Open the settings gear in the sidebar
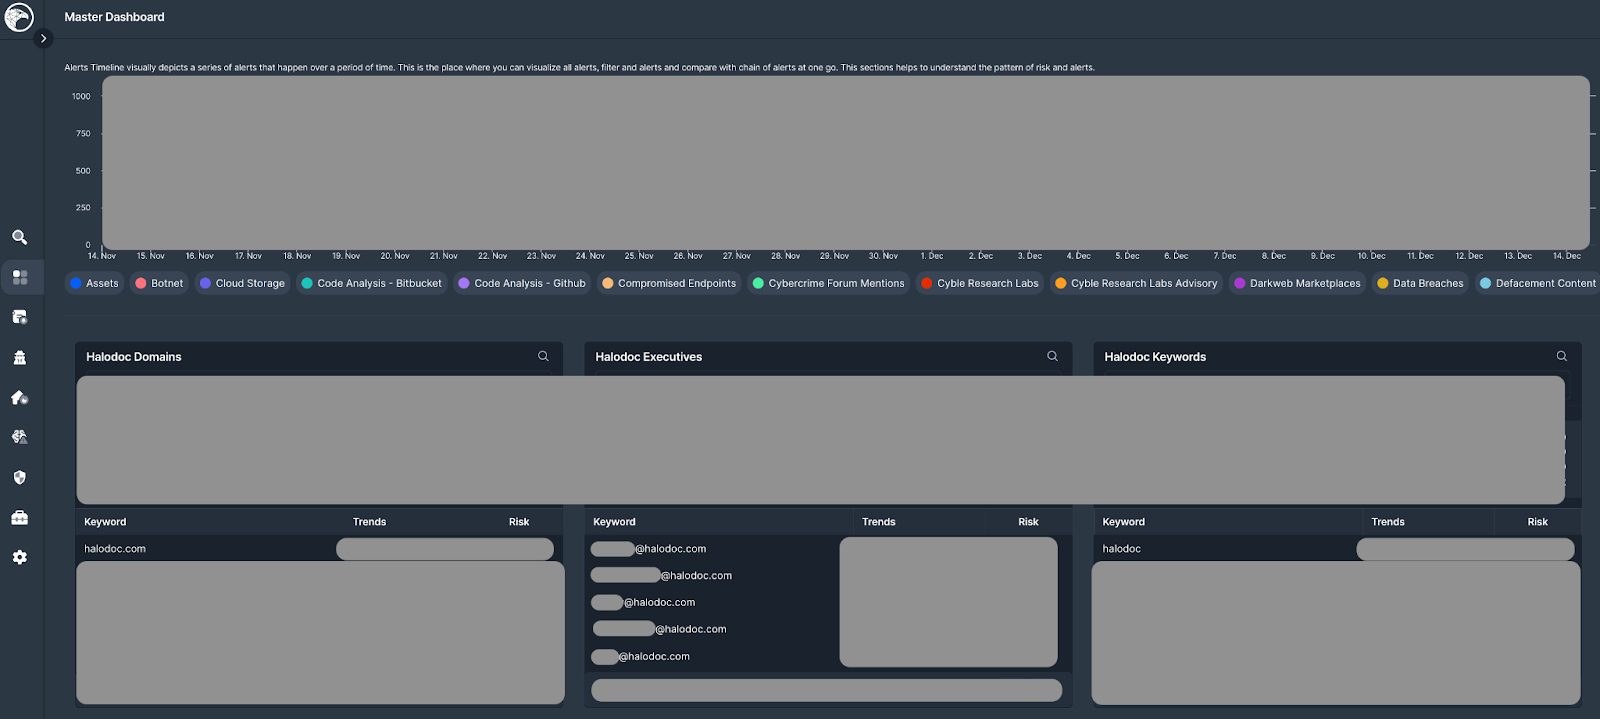This screenshot has height=719, width=1600. click(x=20, y=557)
